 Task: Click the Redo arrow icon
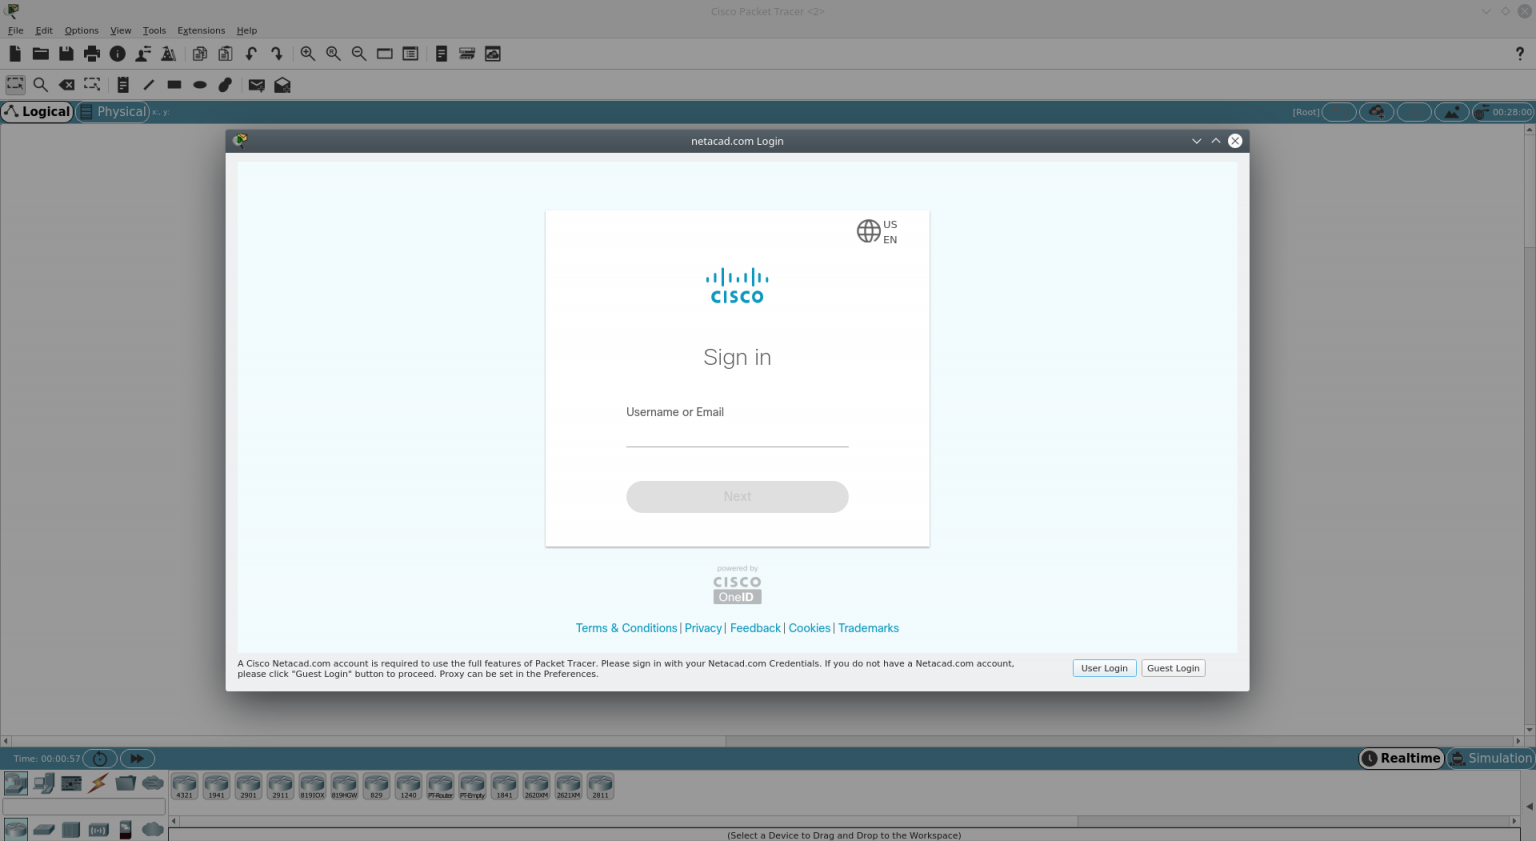click(x=277, y=54)
